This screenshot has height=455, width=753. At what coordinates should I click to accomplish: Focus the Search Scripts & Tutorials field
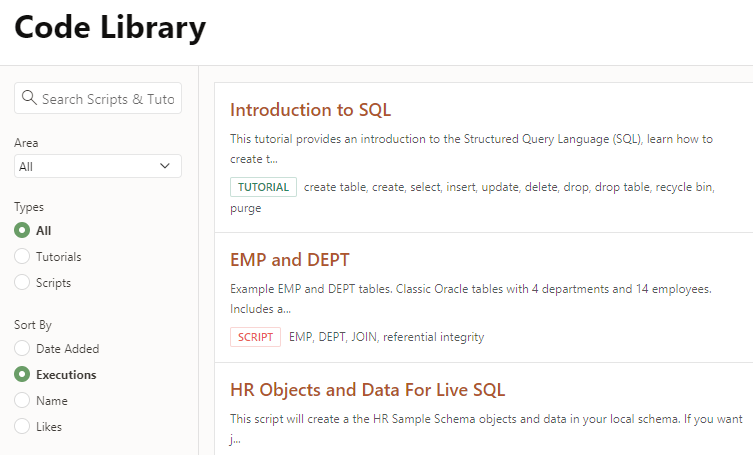98,98
